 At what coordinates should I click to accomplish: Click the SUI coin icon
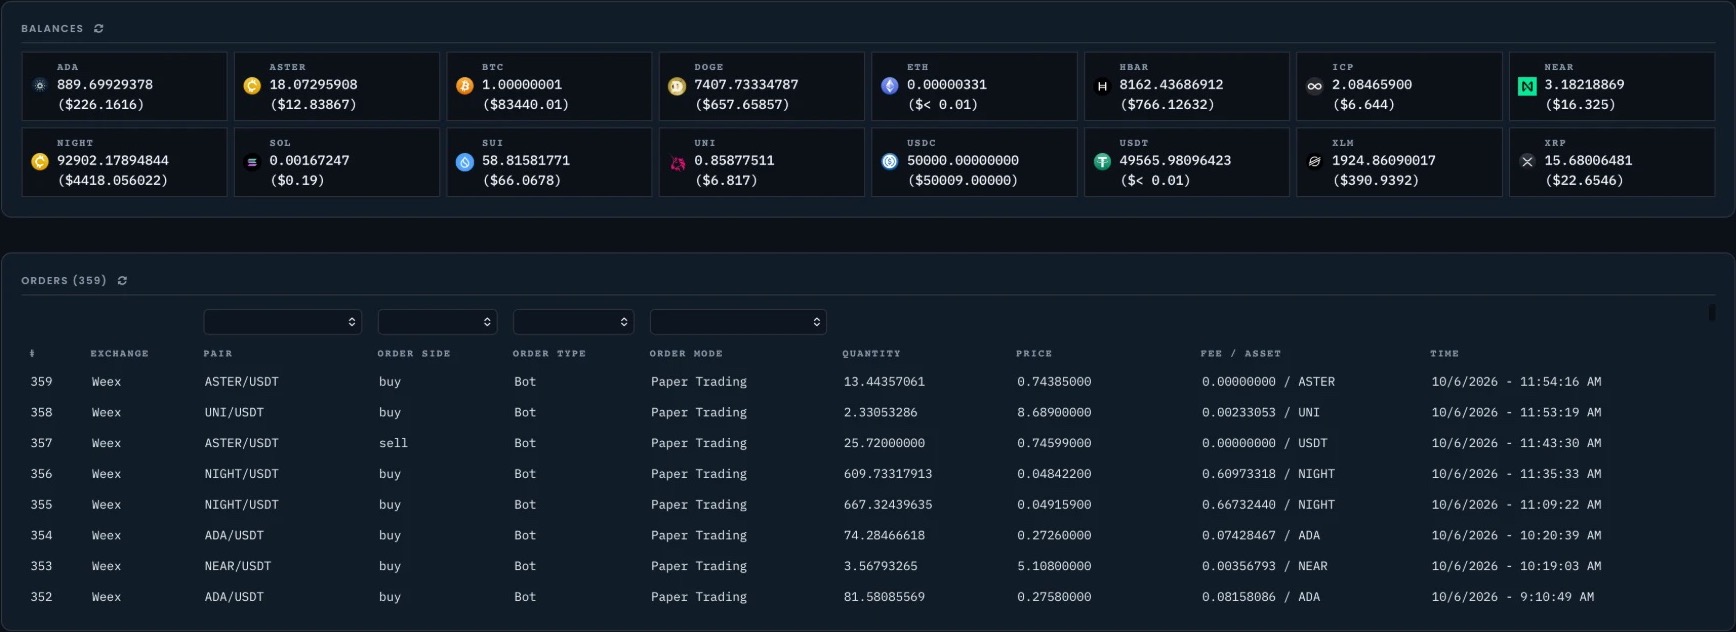click(x=465, y=161)
